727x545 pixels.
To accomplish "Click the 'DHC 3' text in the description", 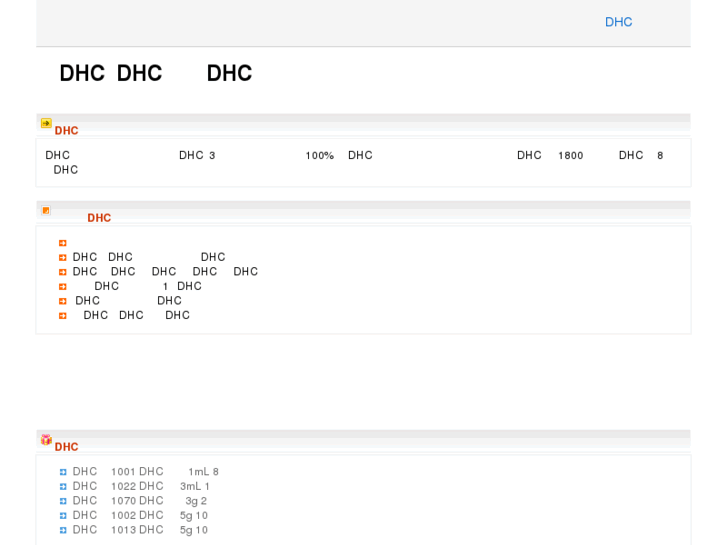I will 197,155.
